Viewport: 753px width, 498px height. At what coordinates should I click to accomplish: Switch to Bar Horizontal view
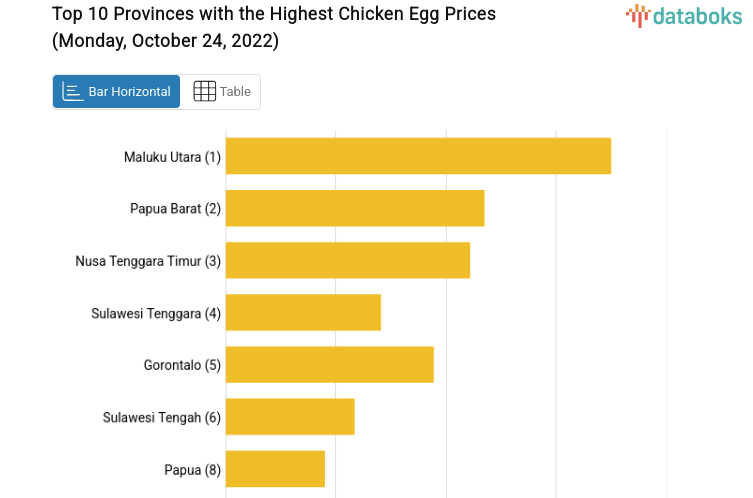point(117,92)
